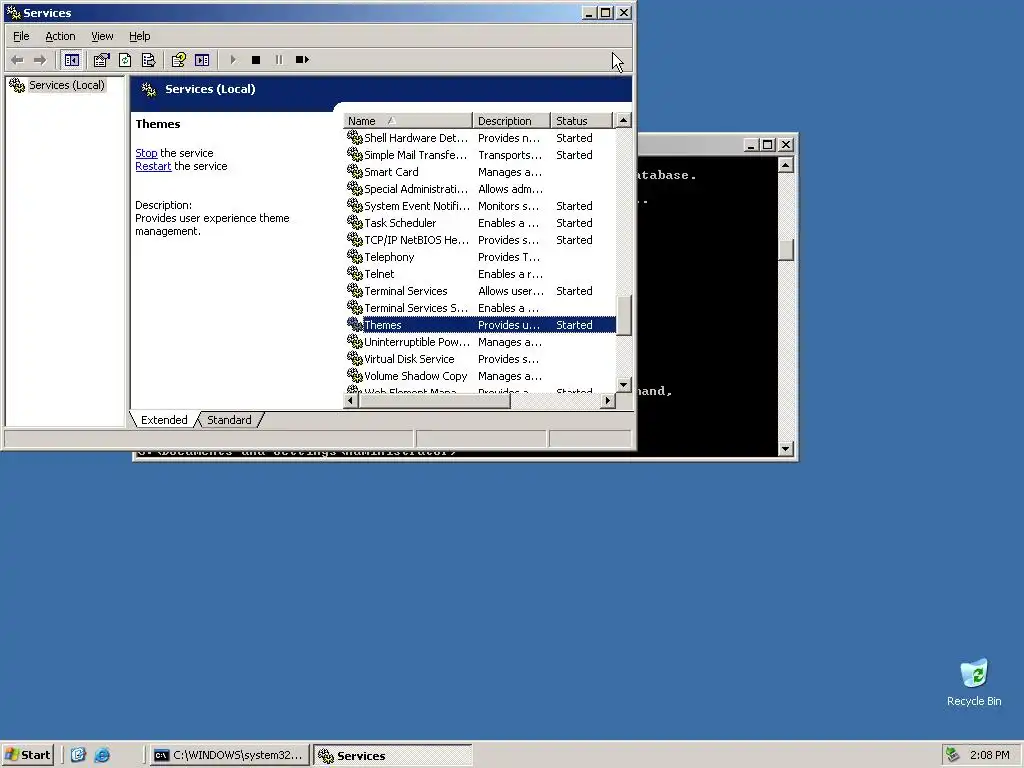Click gear icon of Telnet service
1024x768 pixels.
355,274
